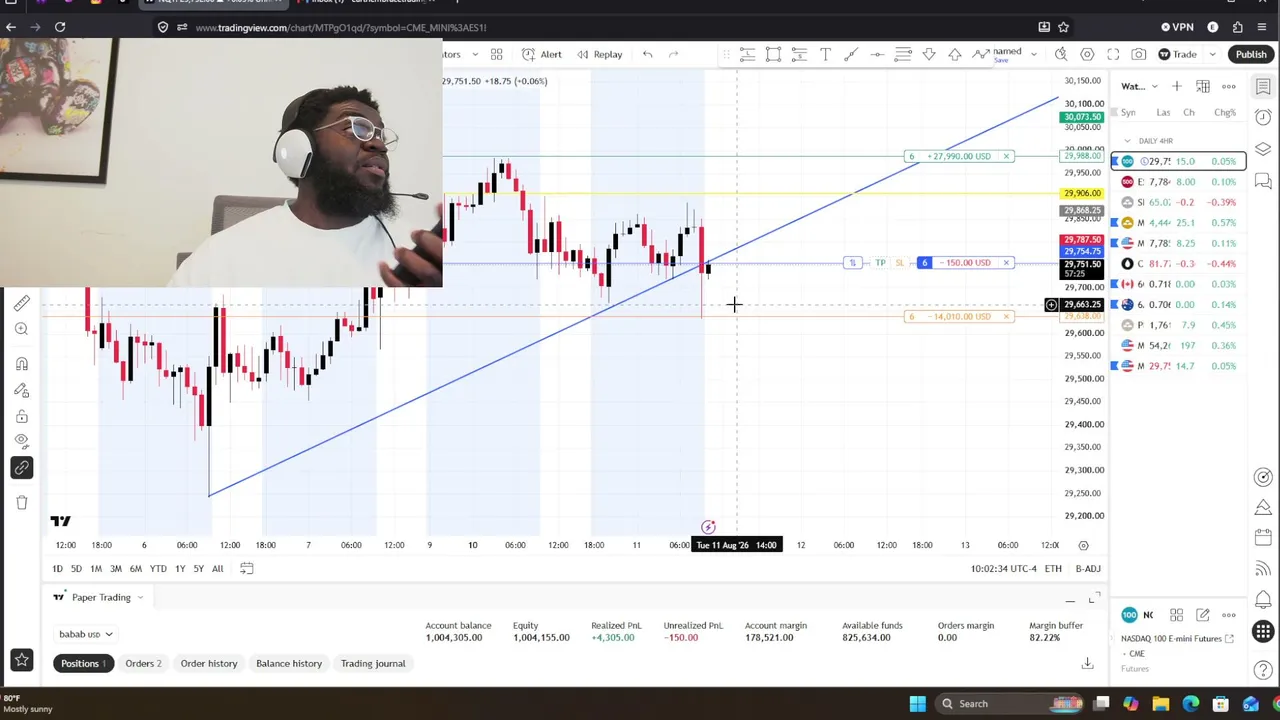1280x720 pixels.
Task: Remove drawings with trash icon
Action: pyautogui.click(x=21, y=502)
